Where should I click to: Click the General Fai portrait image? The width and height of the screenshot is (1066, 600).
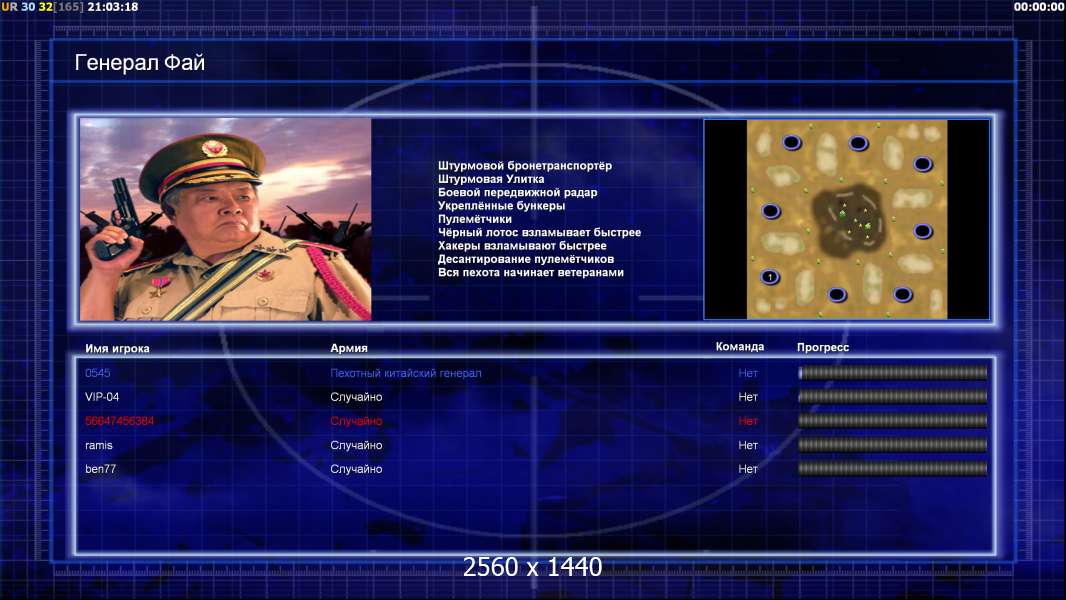(226, 219)
